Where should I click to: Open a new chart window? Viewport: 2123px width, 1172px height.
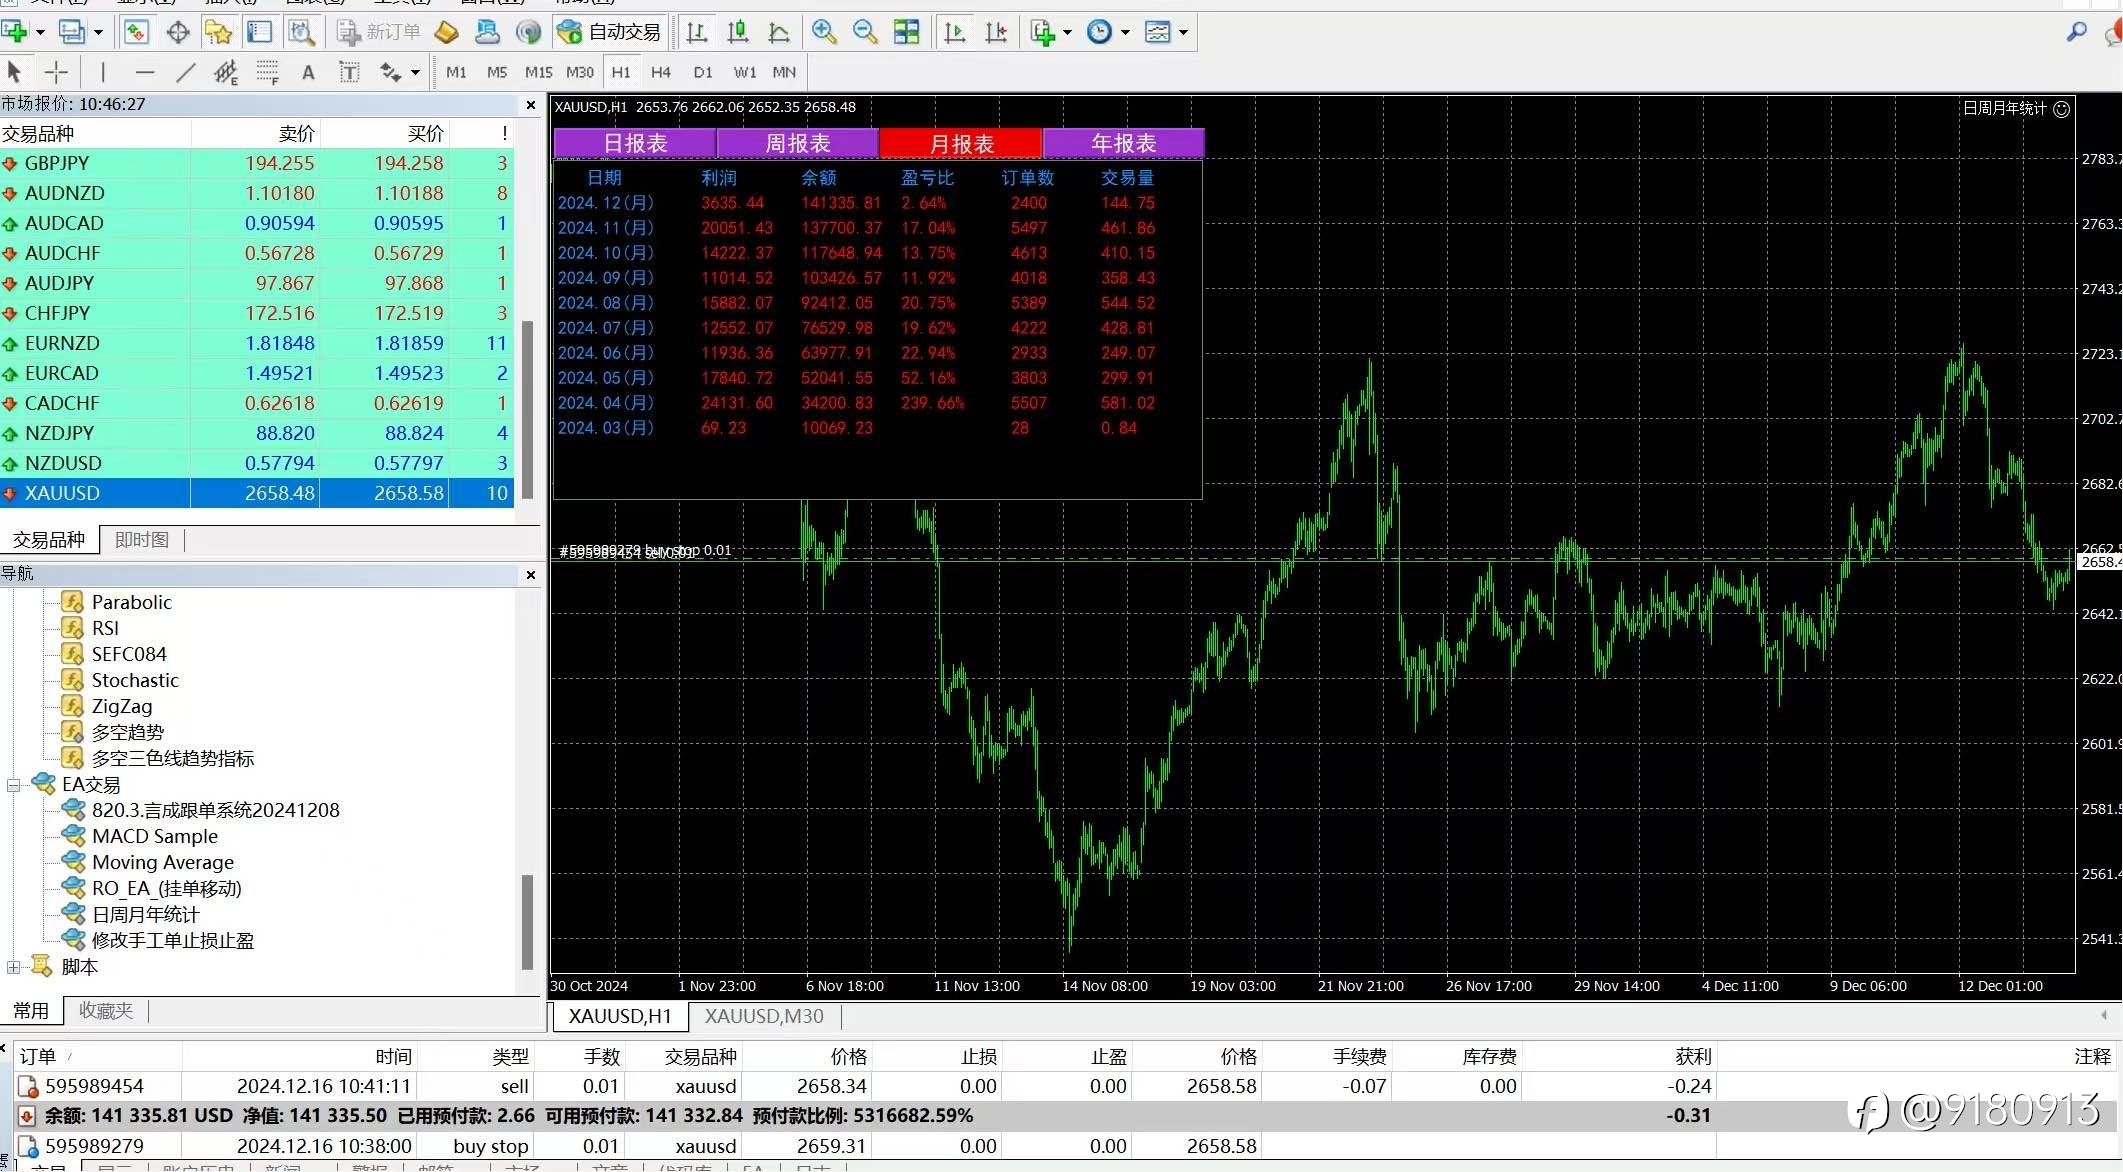tap(14, 32)
